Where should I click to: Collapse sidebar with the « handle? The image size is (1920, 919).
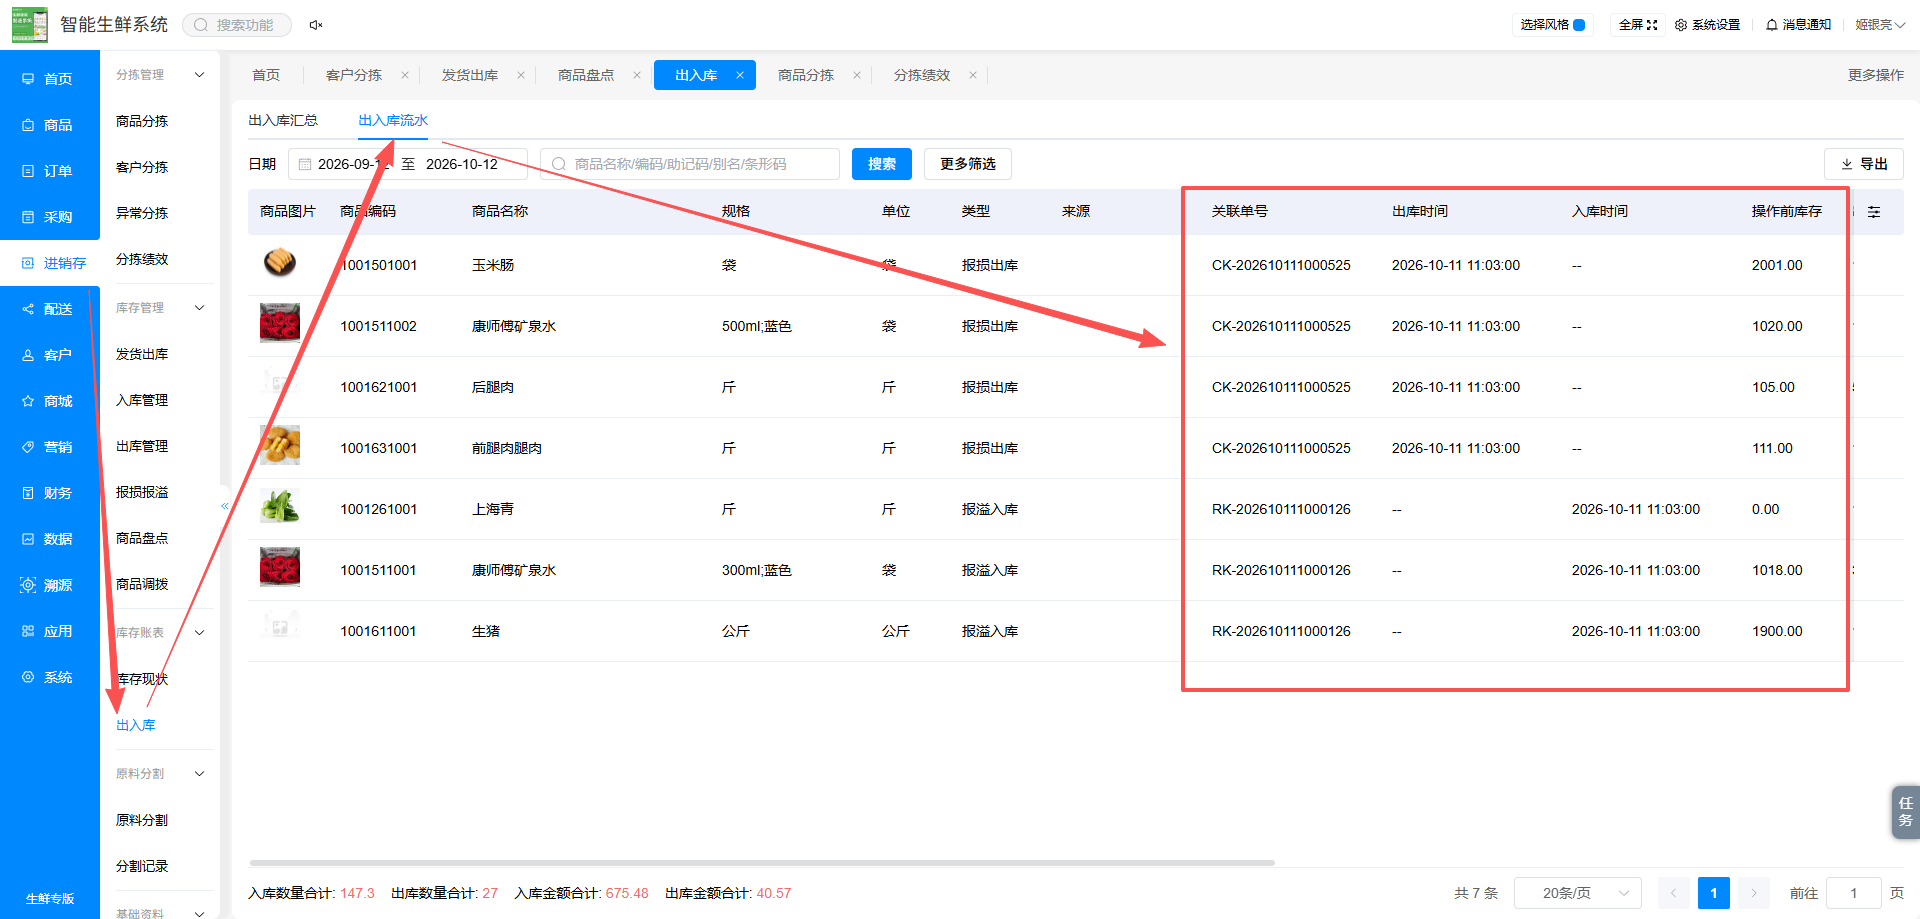(x=225, y=506)
